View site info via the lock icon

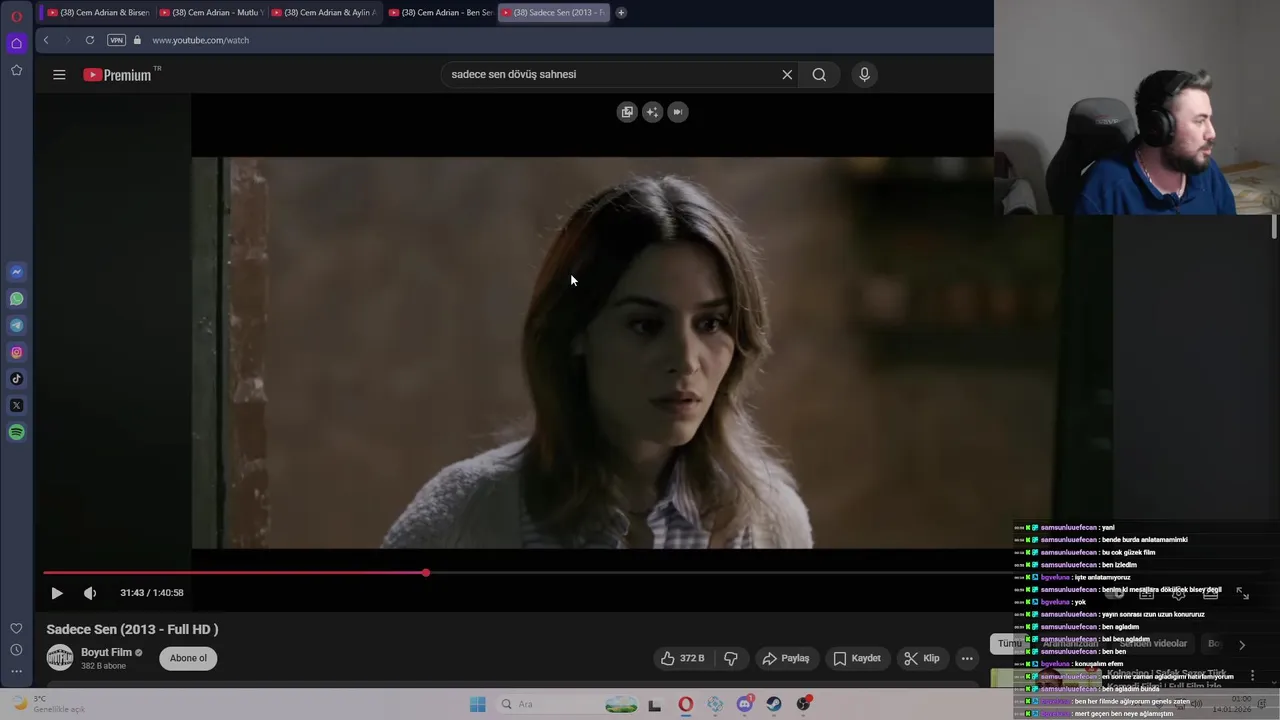click(x=138, y=40)
